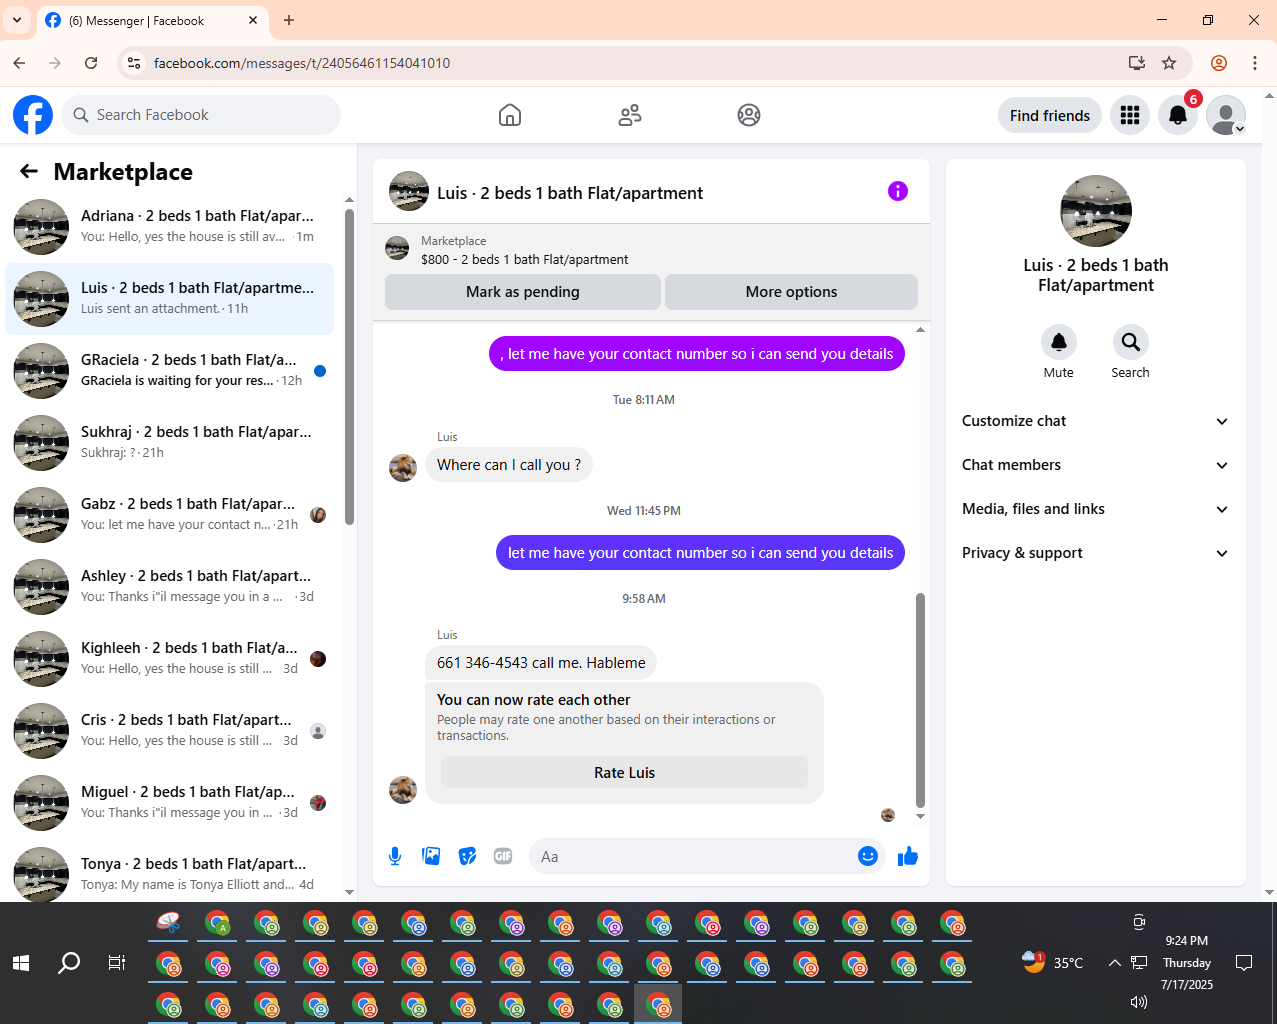
Task: Open the Sukhraj conversation
Action: click(x=170, y=443)
